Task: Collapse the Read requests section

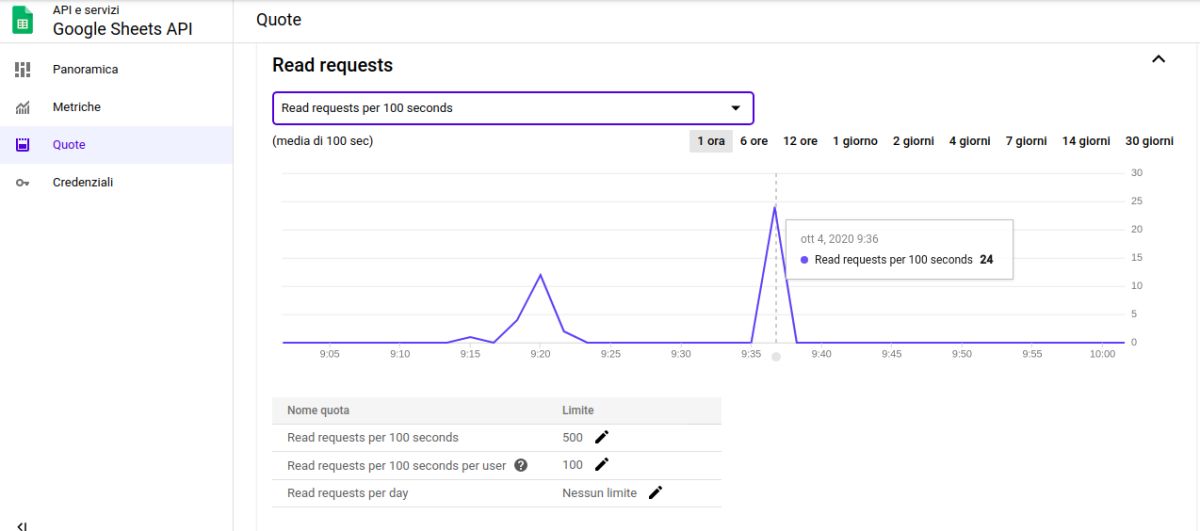Action: point(1158,59)
